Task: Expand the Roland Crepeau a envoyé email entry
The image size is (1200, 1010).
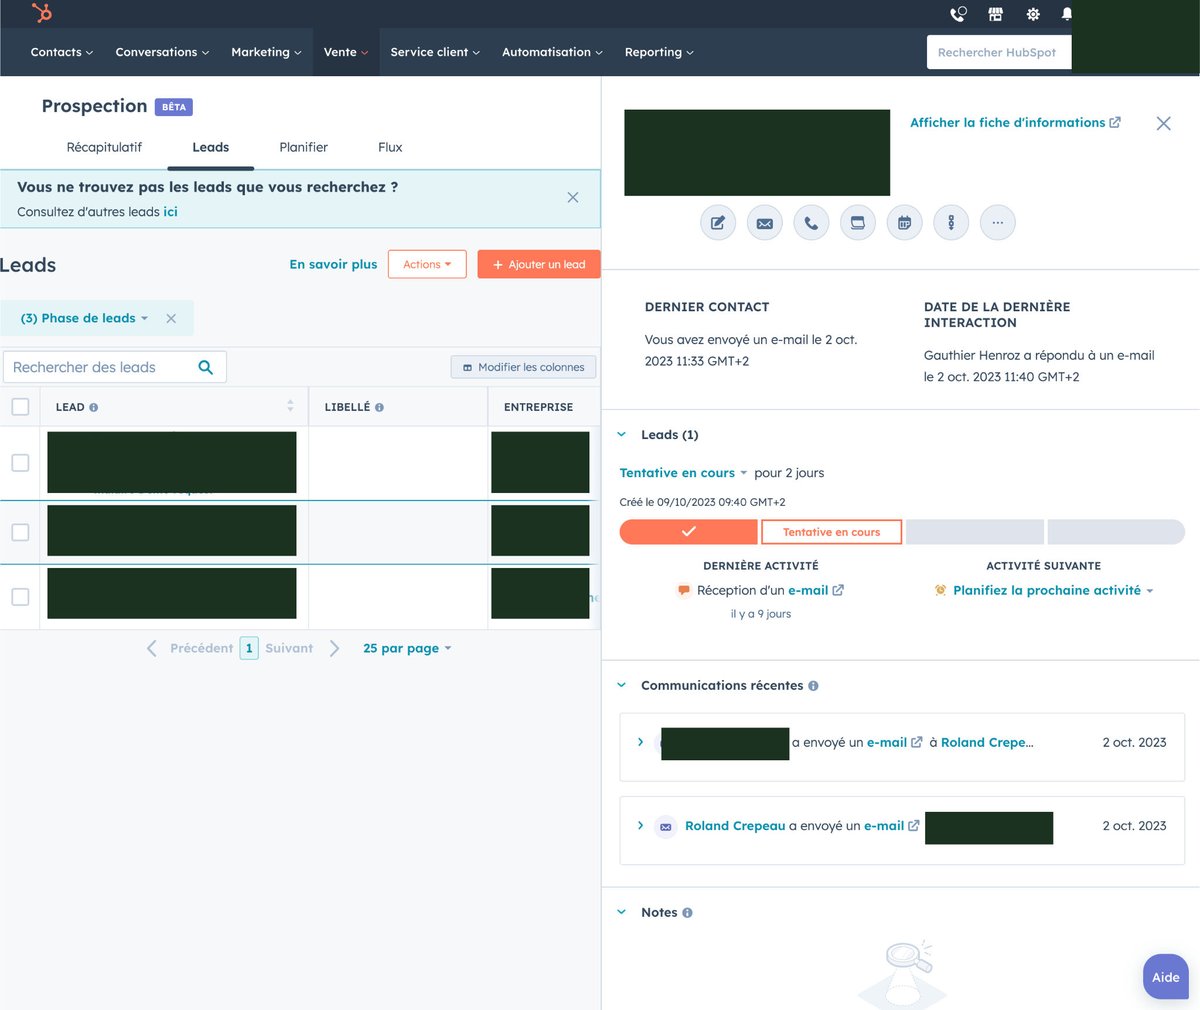Action: (640, 826)
